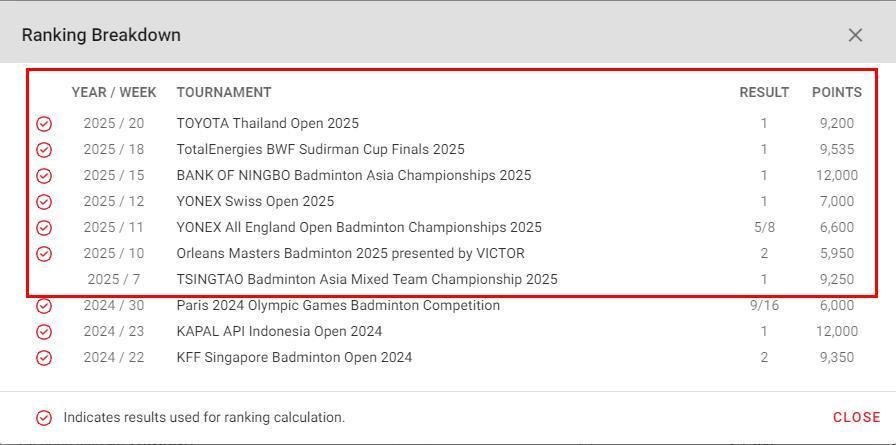Click check icon beside Orleans Masters 2025
Viewport: 896px width, 445px height.
point(44,254)
